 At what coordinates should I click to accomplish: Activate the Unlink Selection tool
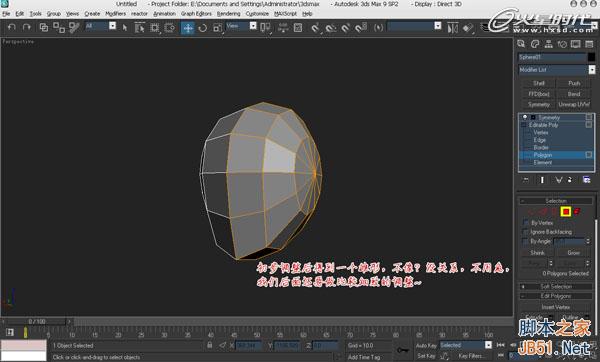pyautogui.click(x=59, y=27)
